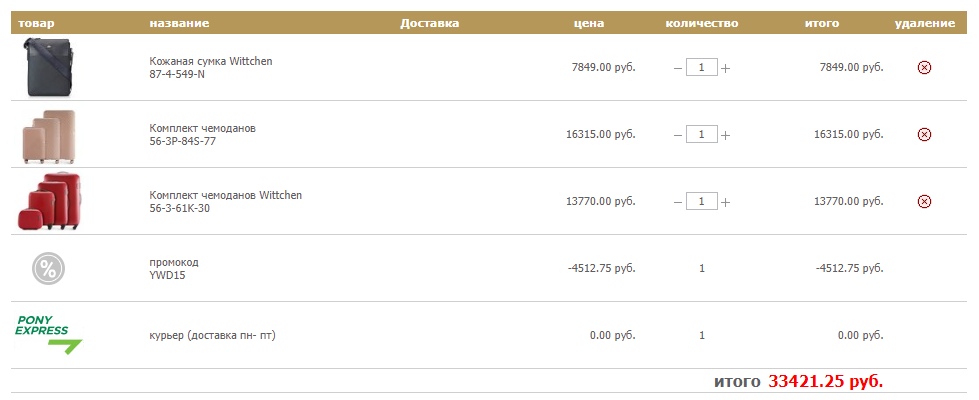Delete the 56-3P-84S-77 suitcase set
The height and width of the screenshot is (400, 979).
click(x=924, y=134)
